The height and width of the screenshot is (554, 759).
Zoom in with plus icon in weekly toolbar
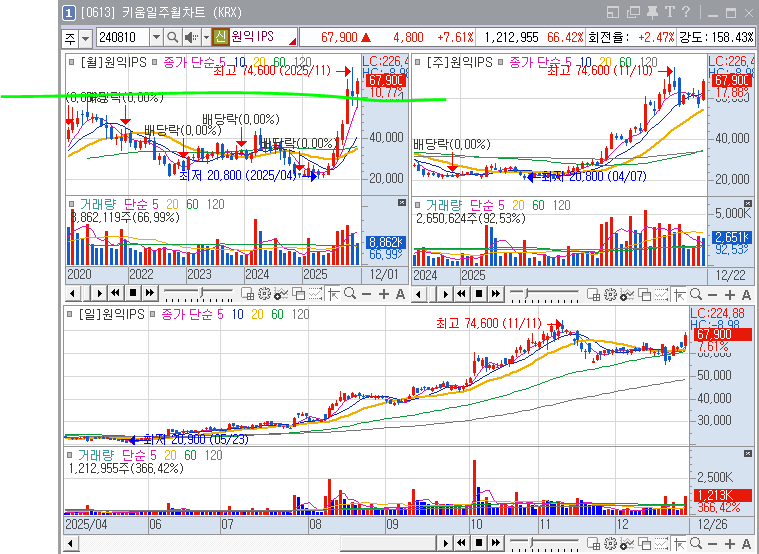[x=729, y=294]
